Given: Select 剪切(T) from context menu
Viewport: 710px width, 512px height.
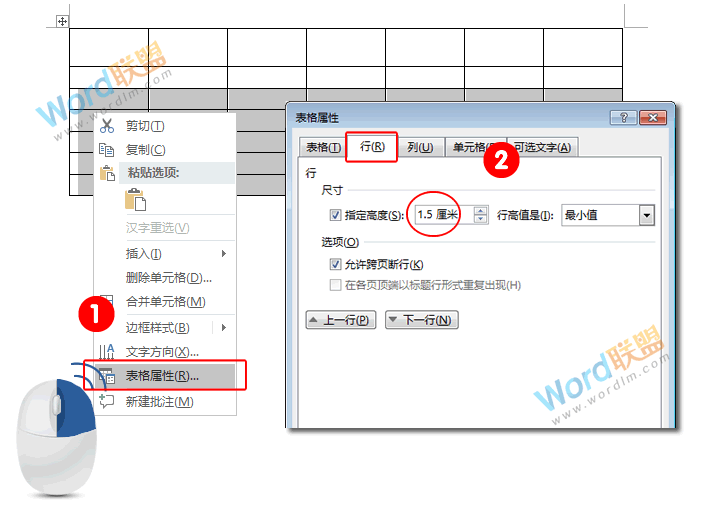Looking at the screenshot, I should [145, 126].
